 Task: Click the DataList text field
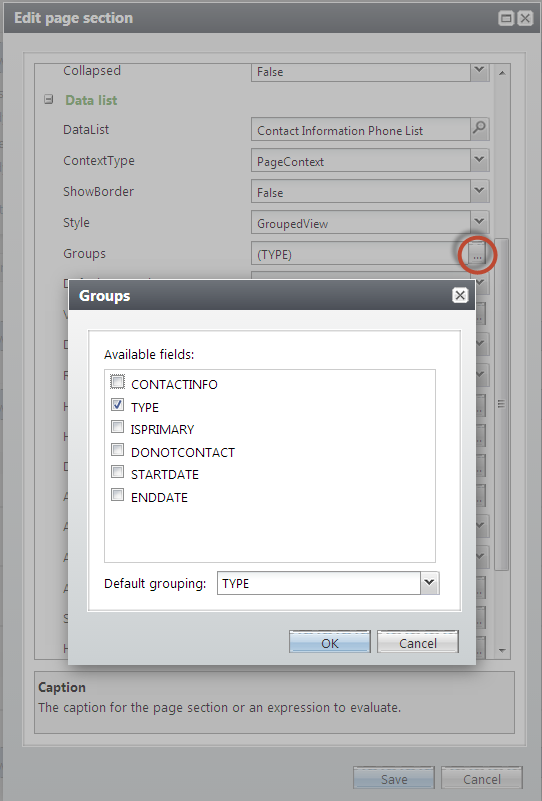(361, 130)
